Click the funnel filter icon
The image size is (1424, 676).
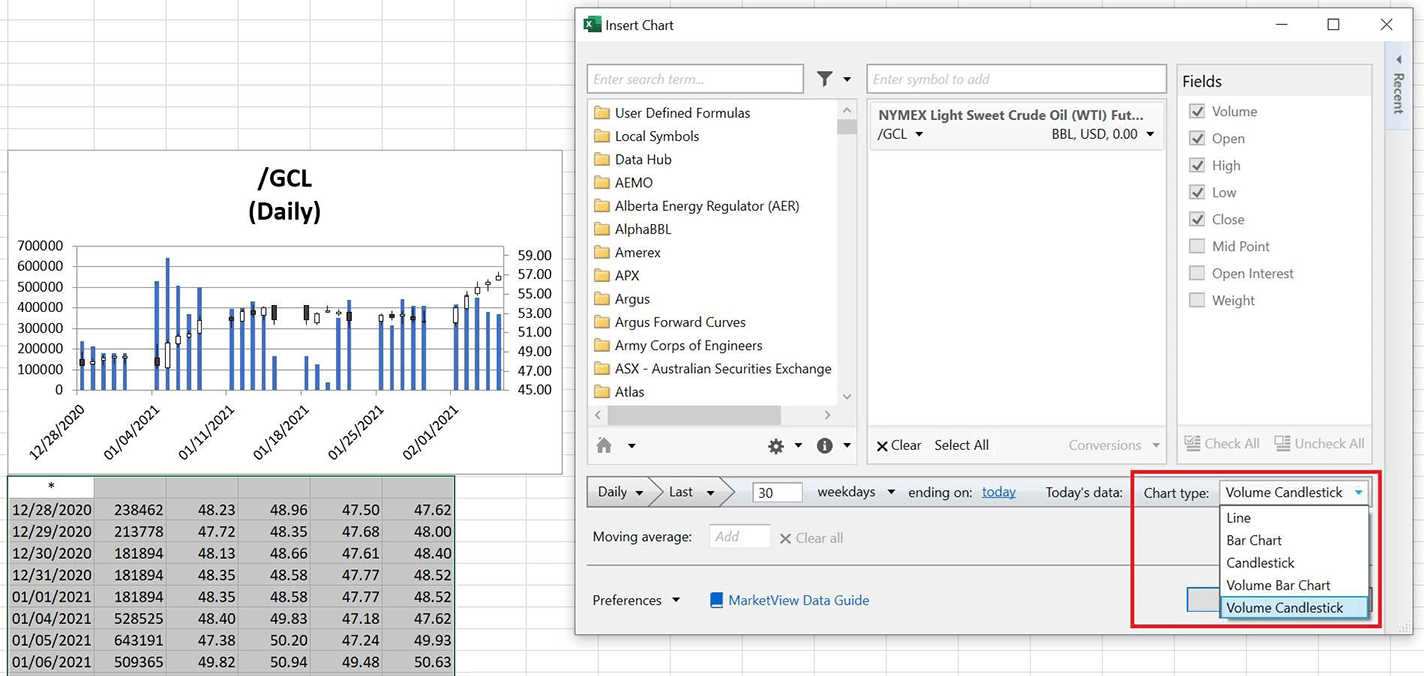pyautogui.click(x=825, y=79)
